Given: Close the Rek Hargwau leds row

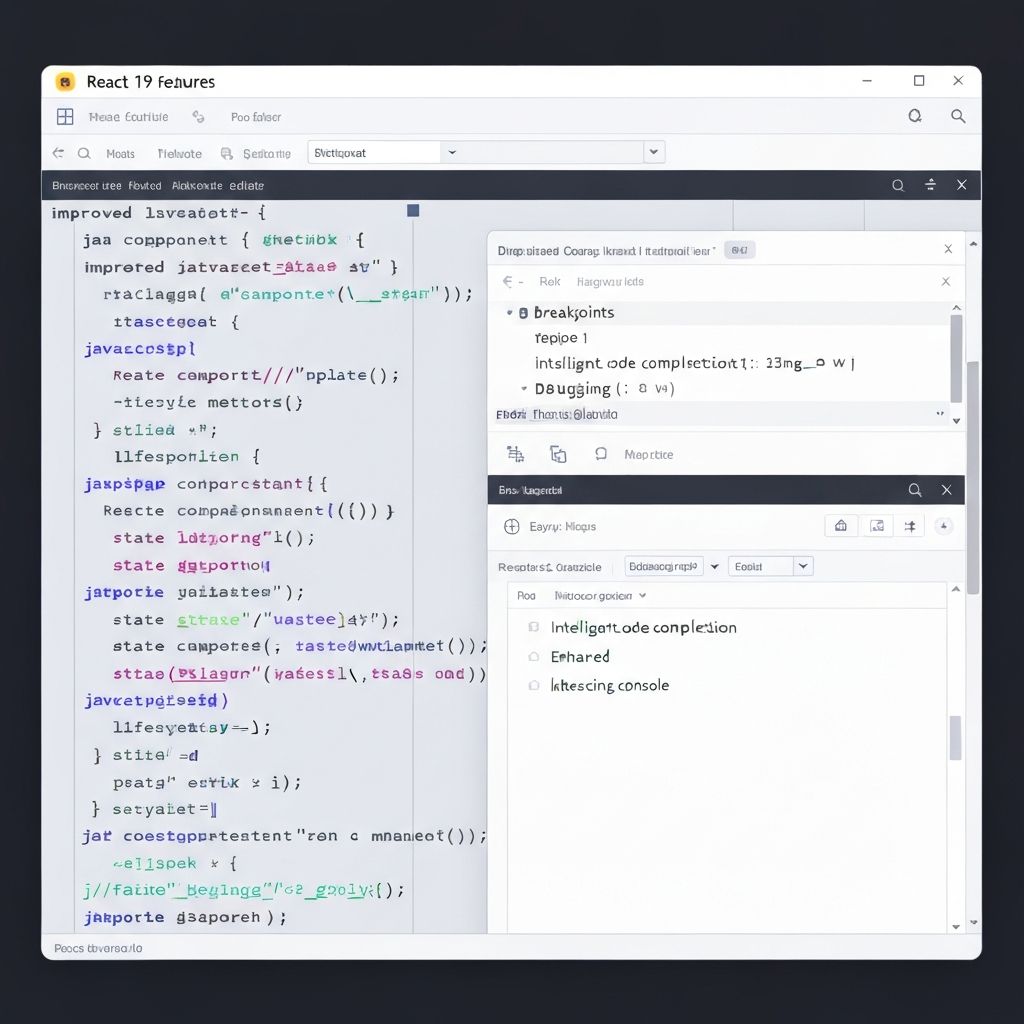Looking at the screenshot, I should (x=946, y=281).
